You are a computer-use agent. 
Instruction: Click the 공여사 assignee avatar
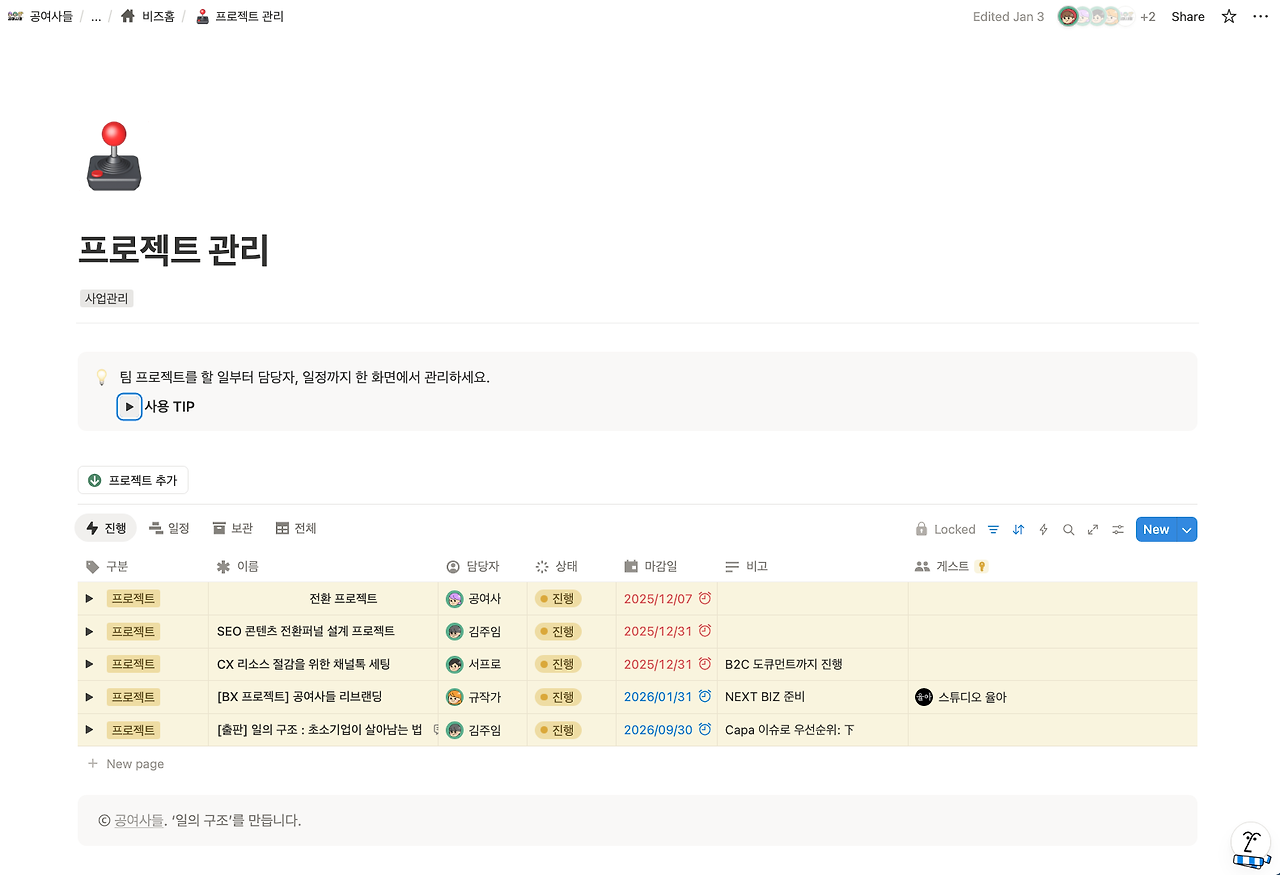tap(455, 599)
